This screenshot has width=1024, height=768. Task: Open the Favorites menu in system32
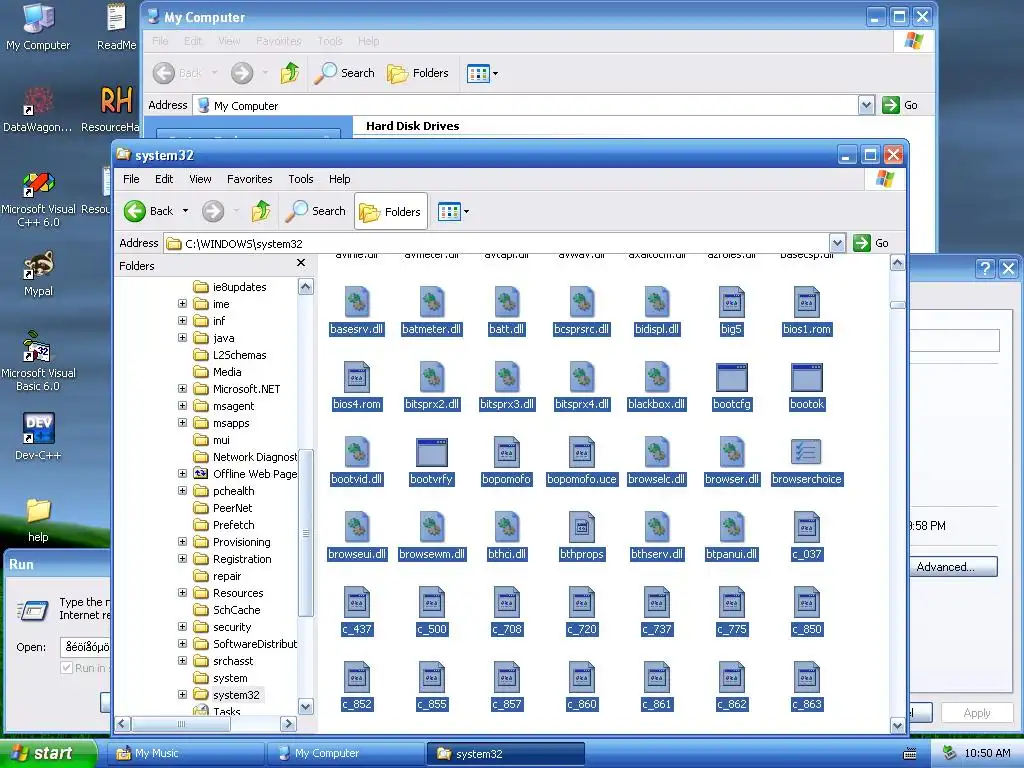tap(249, 179)
